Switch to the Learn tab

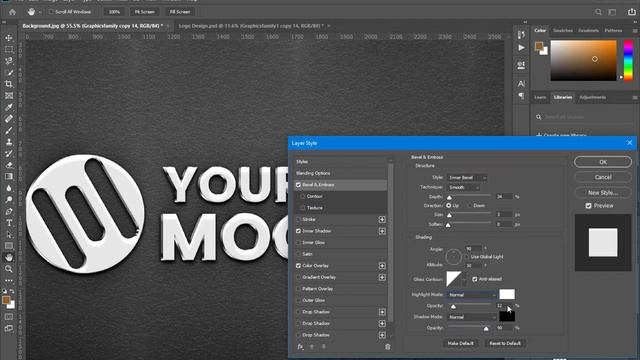pyautogui.click(x=540, y=98)
